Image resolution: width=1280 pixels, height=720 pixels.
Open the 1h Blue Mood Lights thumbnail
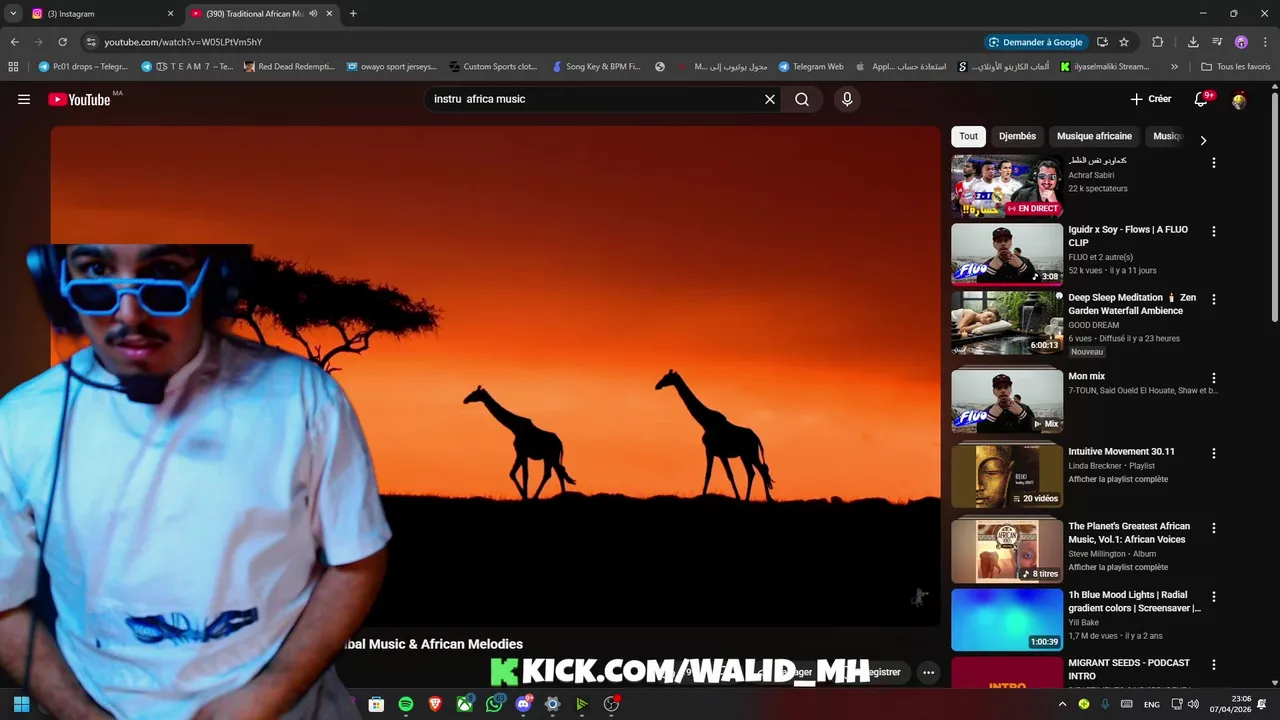pyautogui.click(x=1007, y=619)
